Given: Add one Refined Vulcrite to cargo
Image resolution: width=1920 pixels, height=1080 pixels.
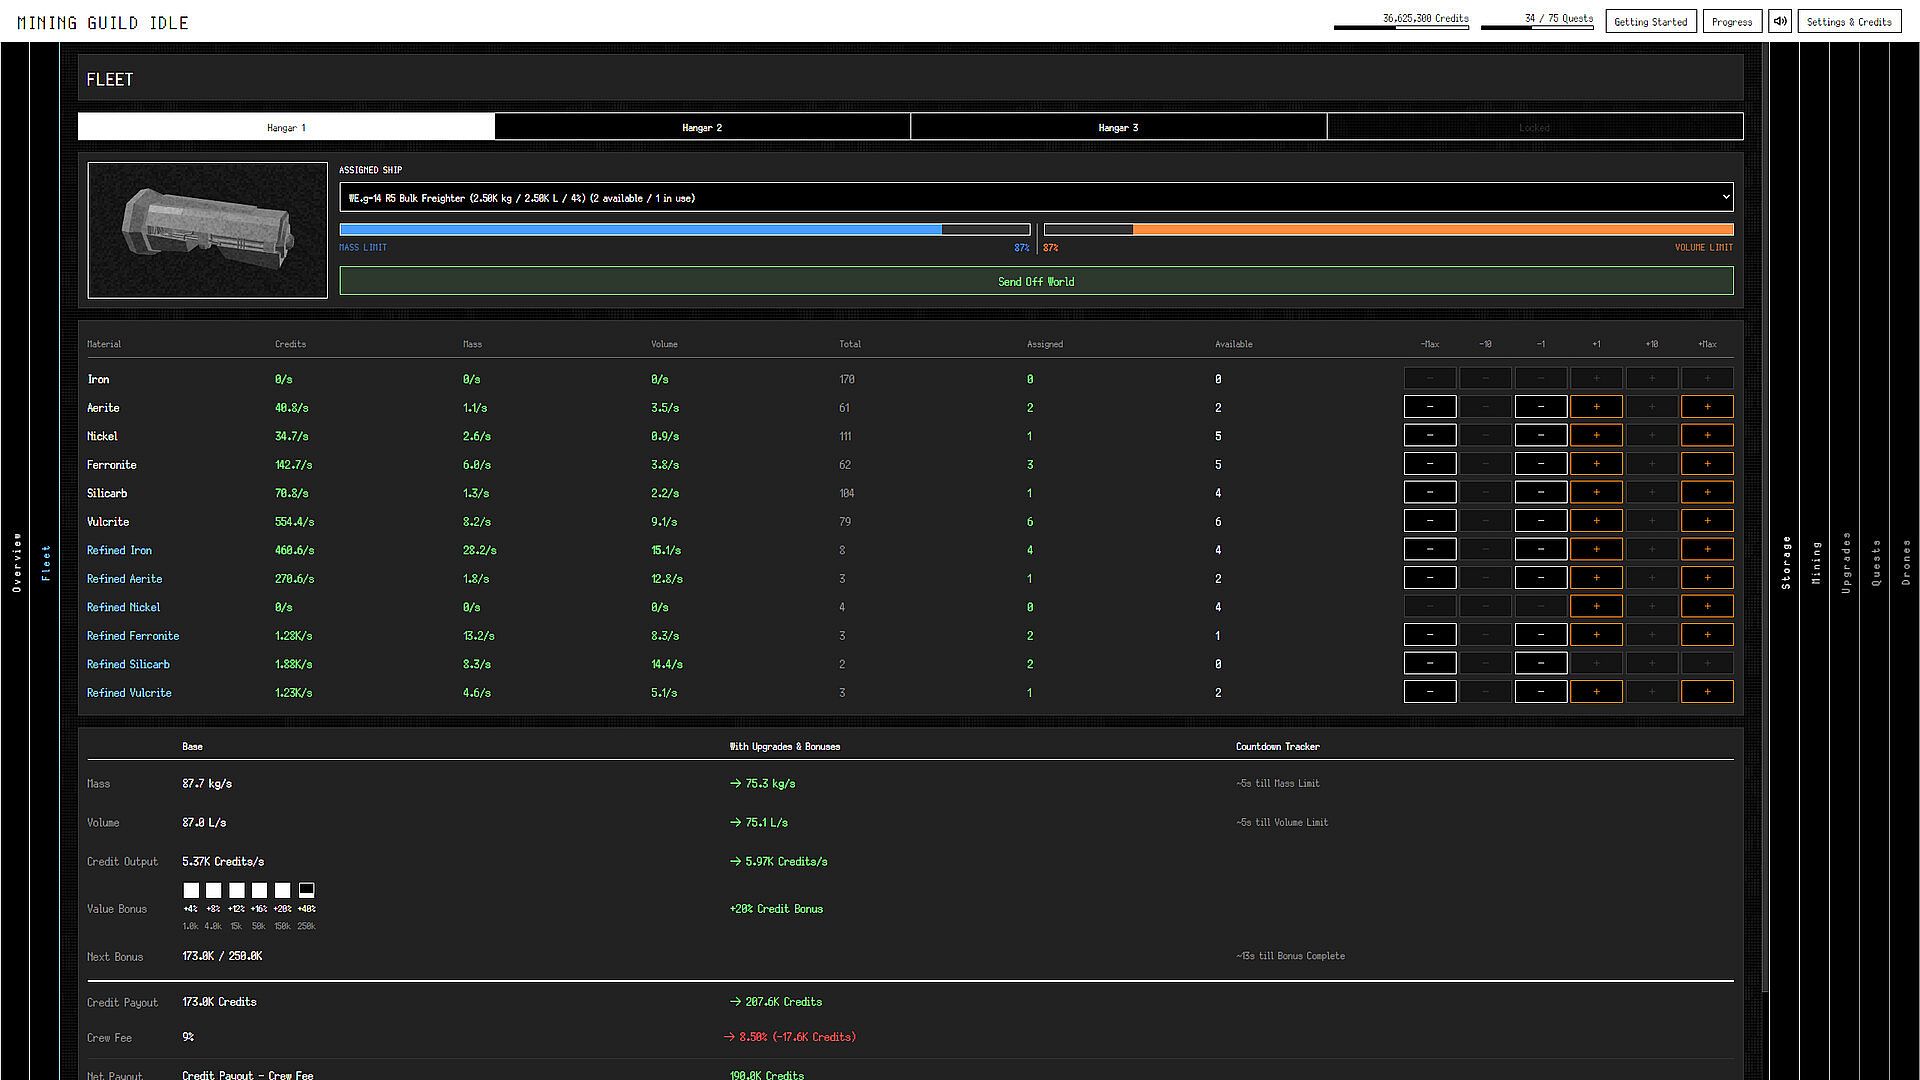Looking at the screenshot, I should [1596, 692].
